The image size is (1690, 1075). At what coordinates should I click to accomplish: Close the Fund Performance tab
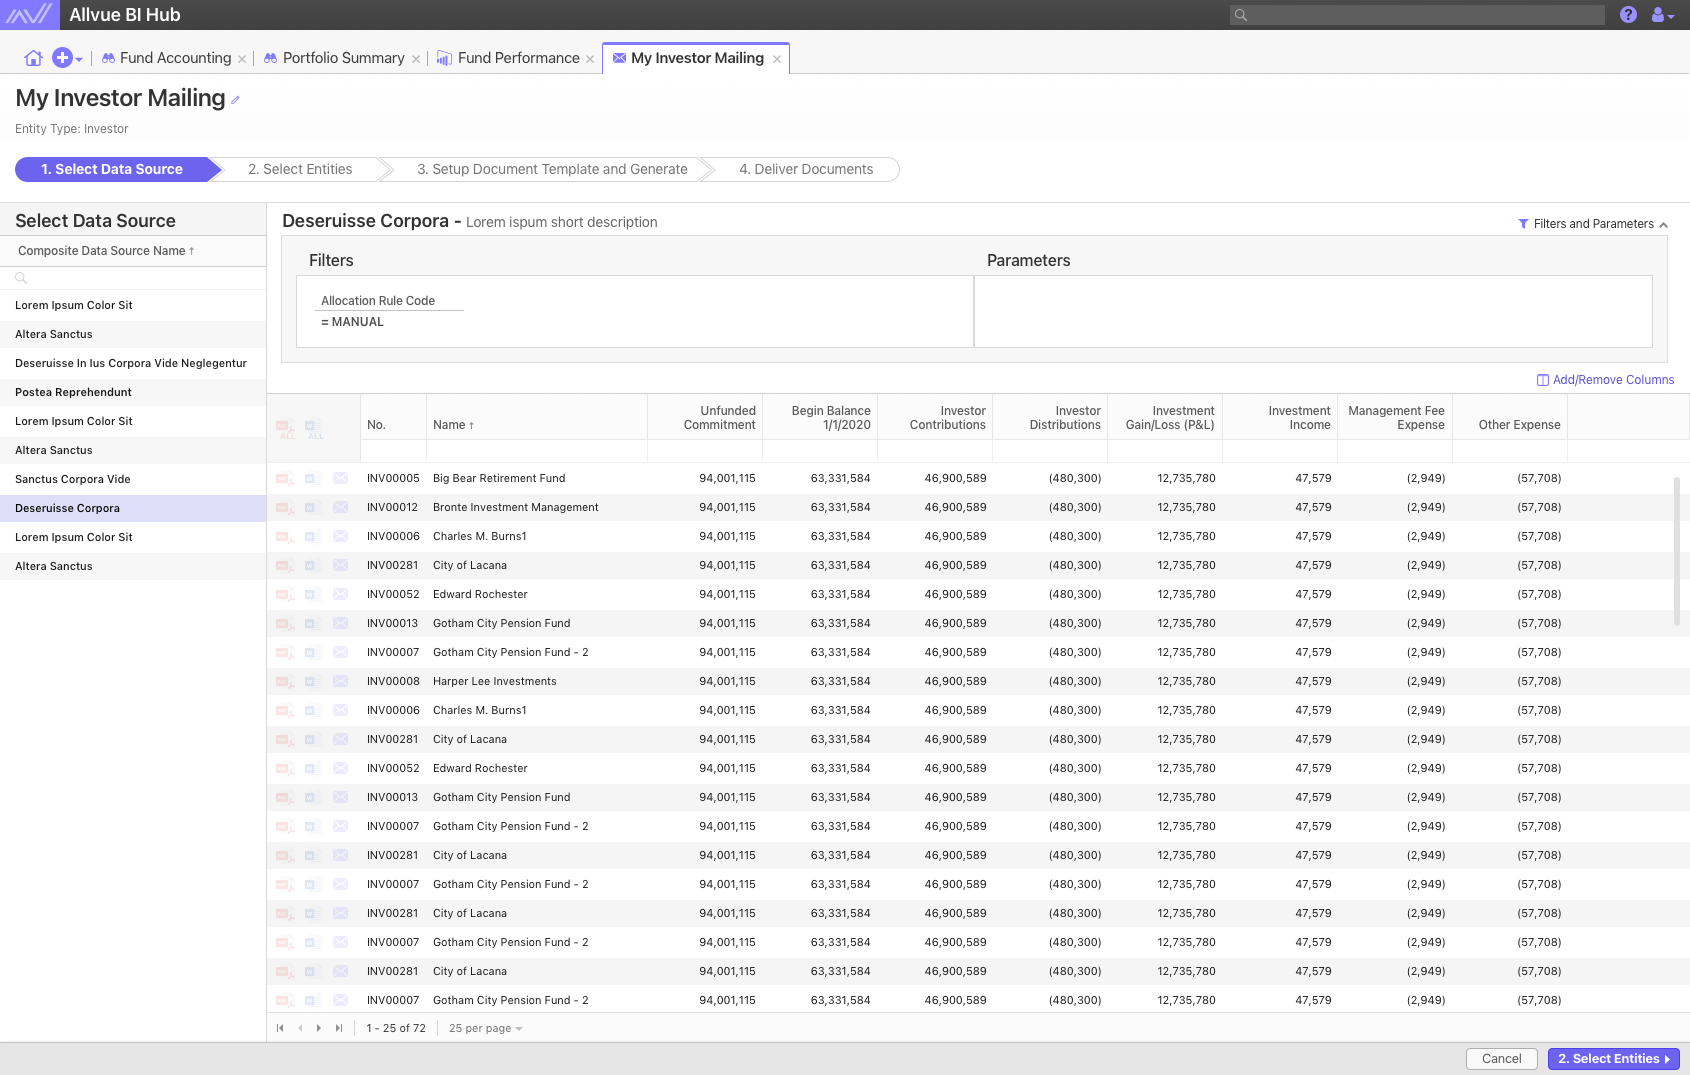coord(590,59)
